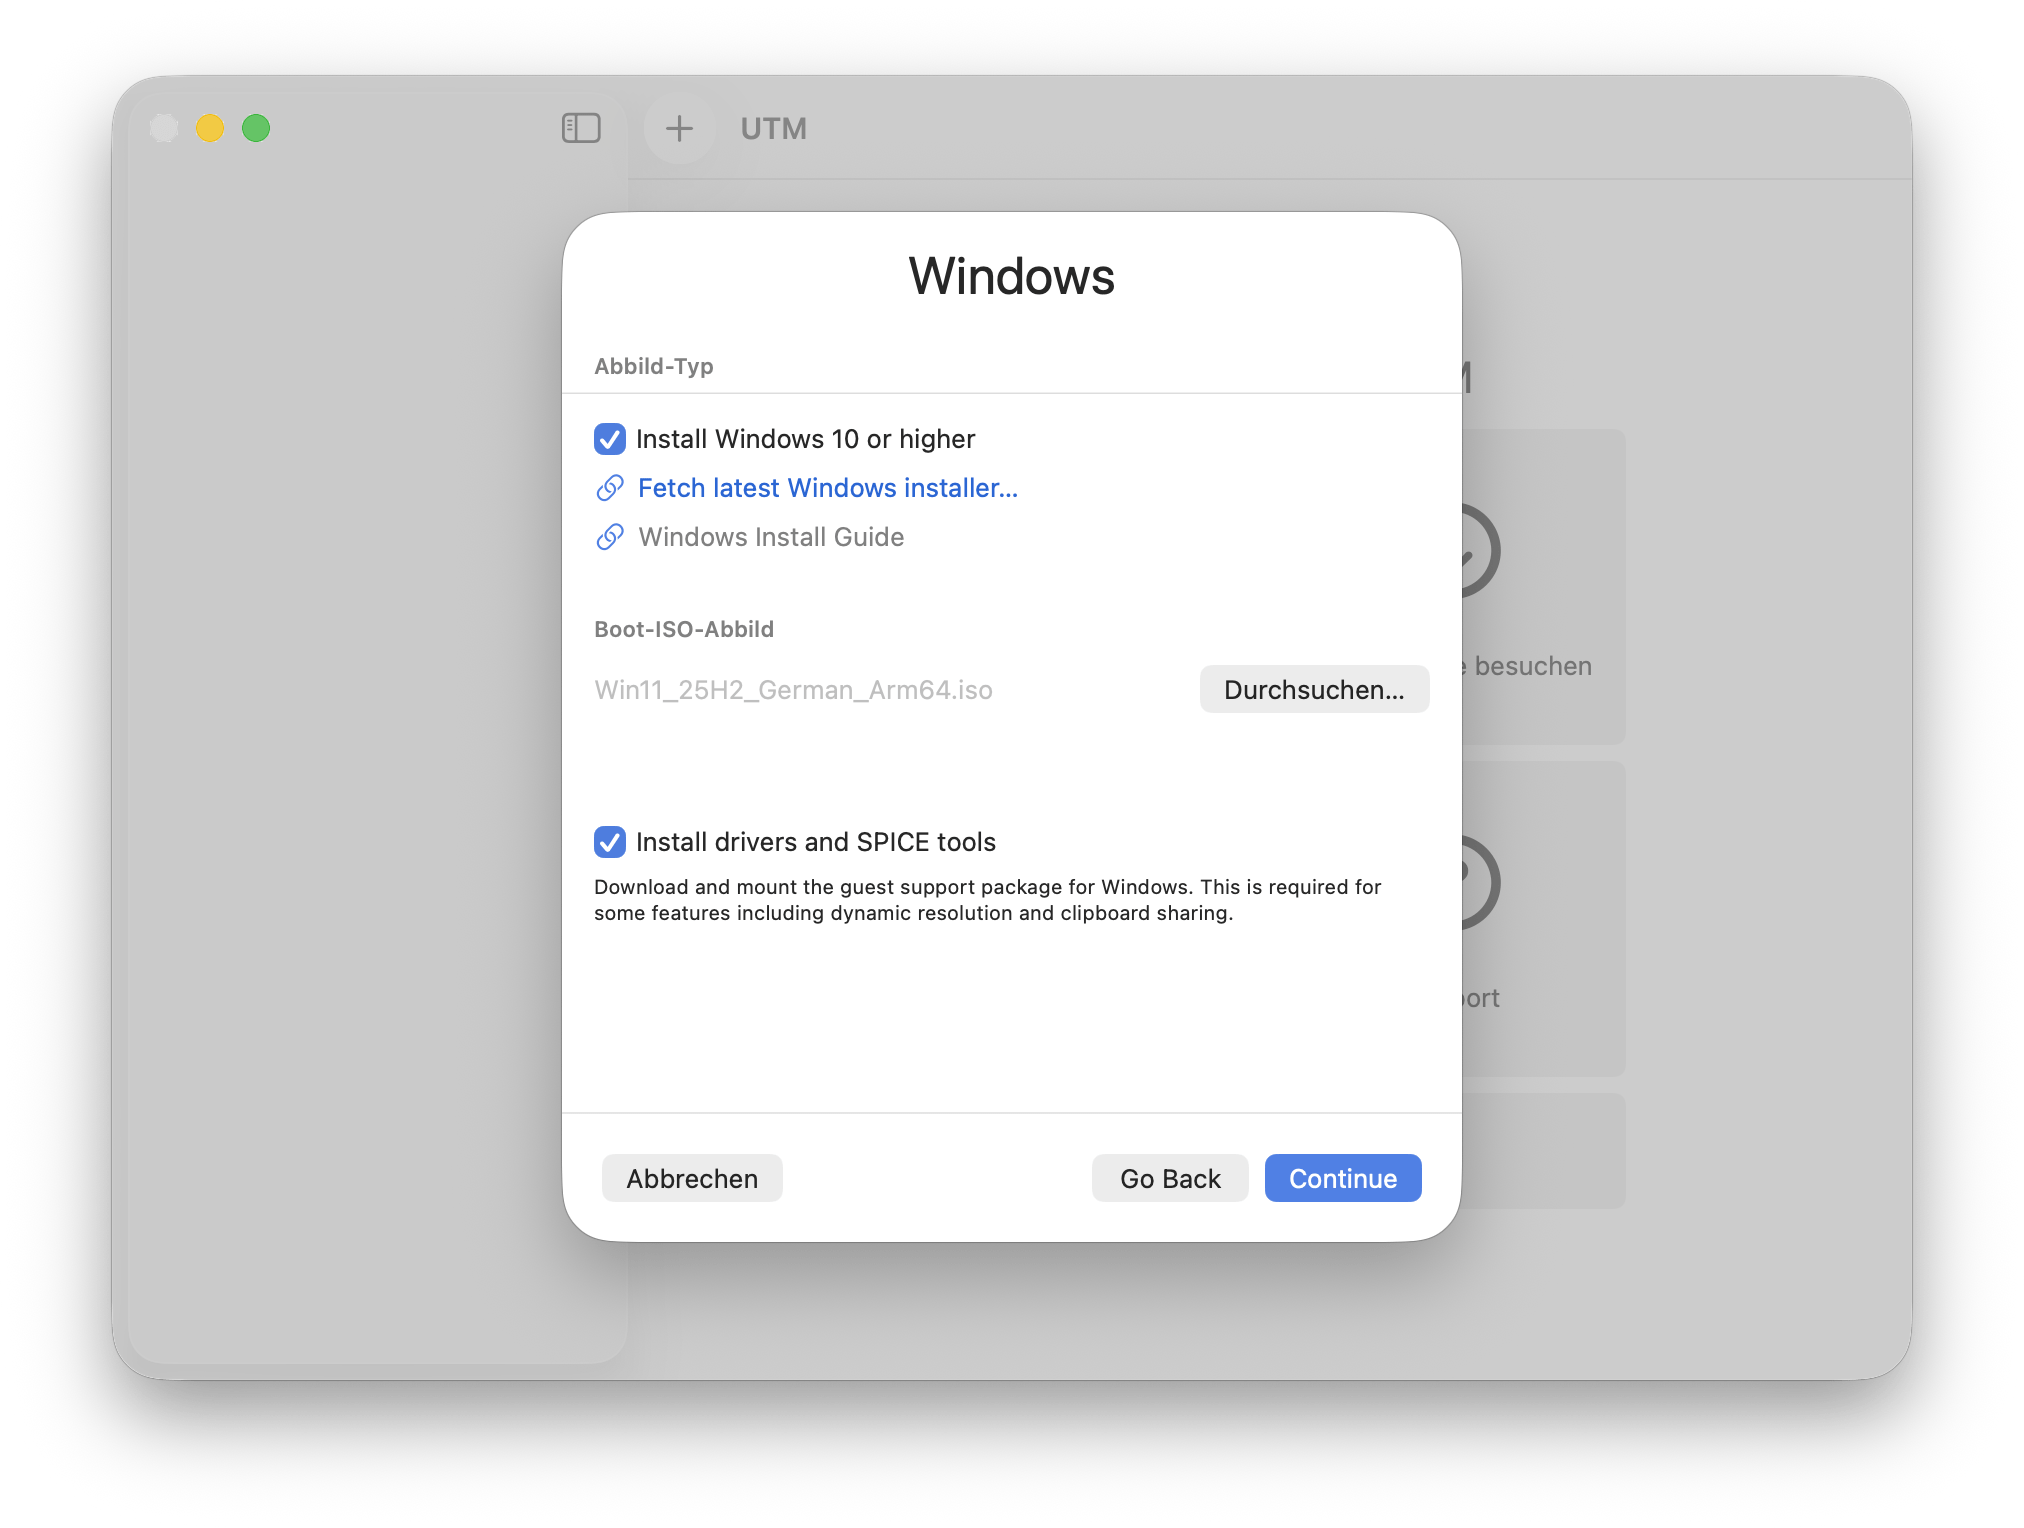Screen dimensions: 2024x1528
Task: Cancel the wizard with Abbrechen
Action: (x=692, y=1178)
